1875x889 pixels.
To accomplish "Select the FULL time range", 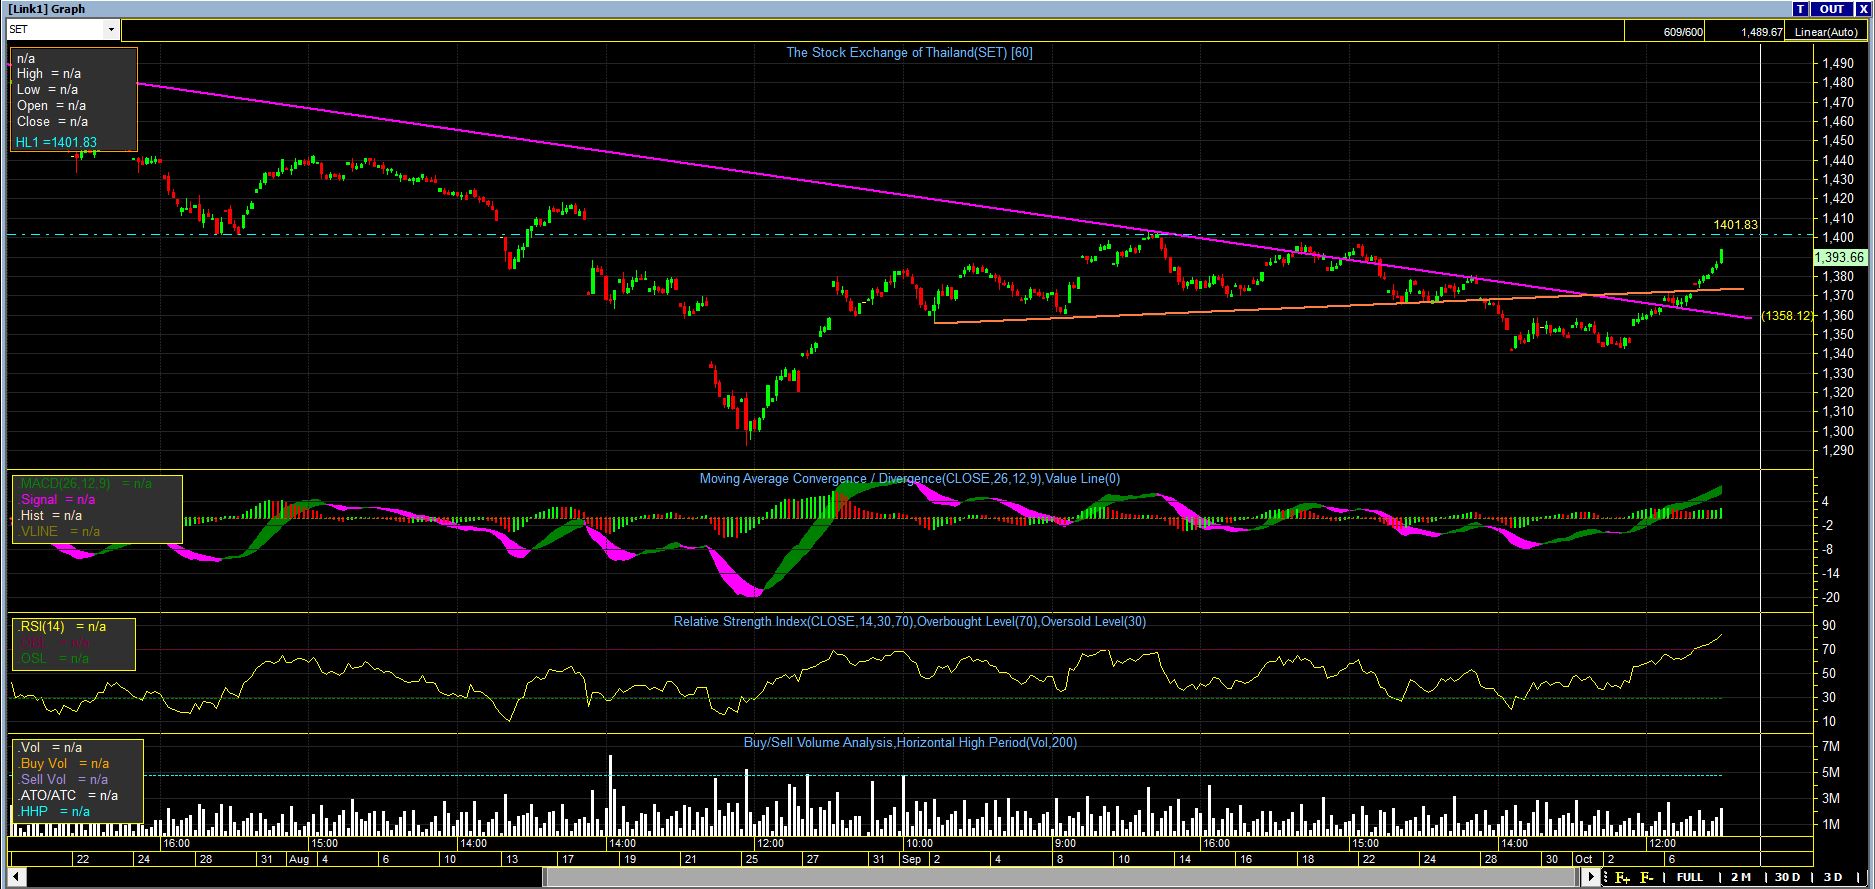I will [x=1689, y=878].
